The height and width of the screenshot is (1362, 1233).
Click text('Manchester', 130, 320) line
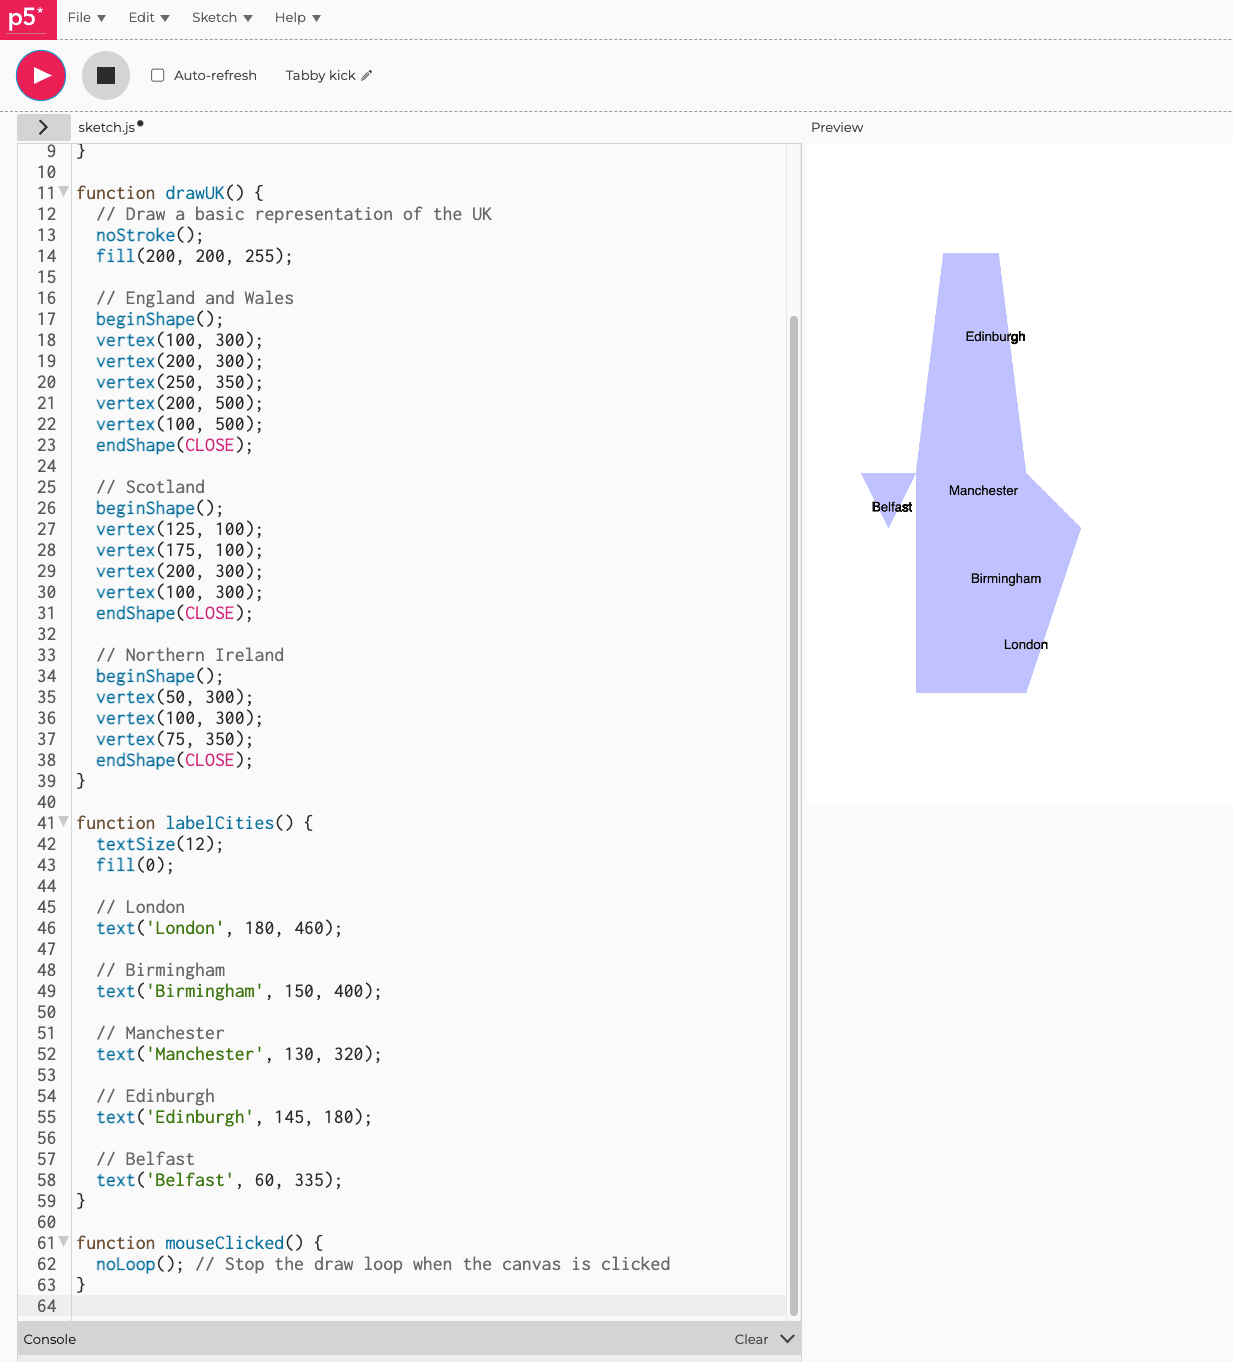pos(239,1054)
